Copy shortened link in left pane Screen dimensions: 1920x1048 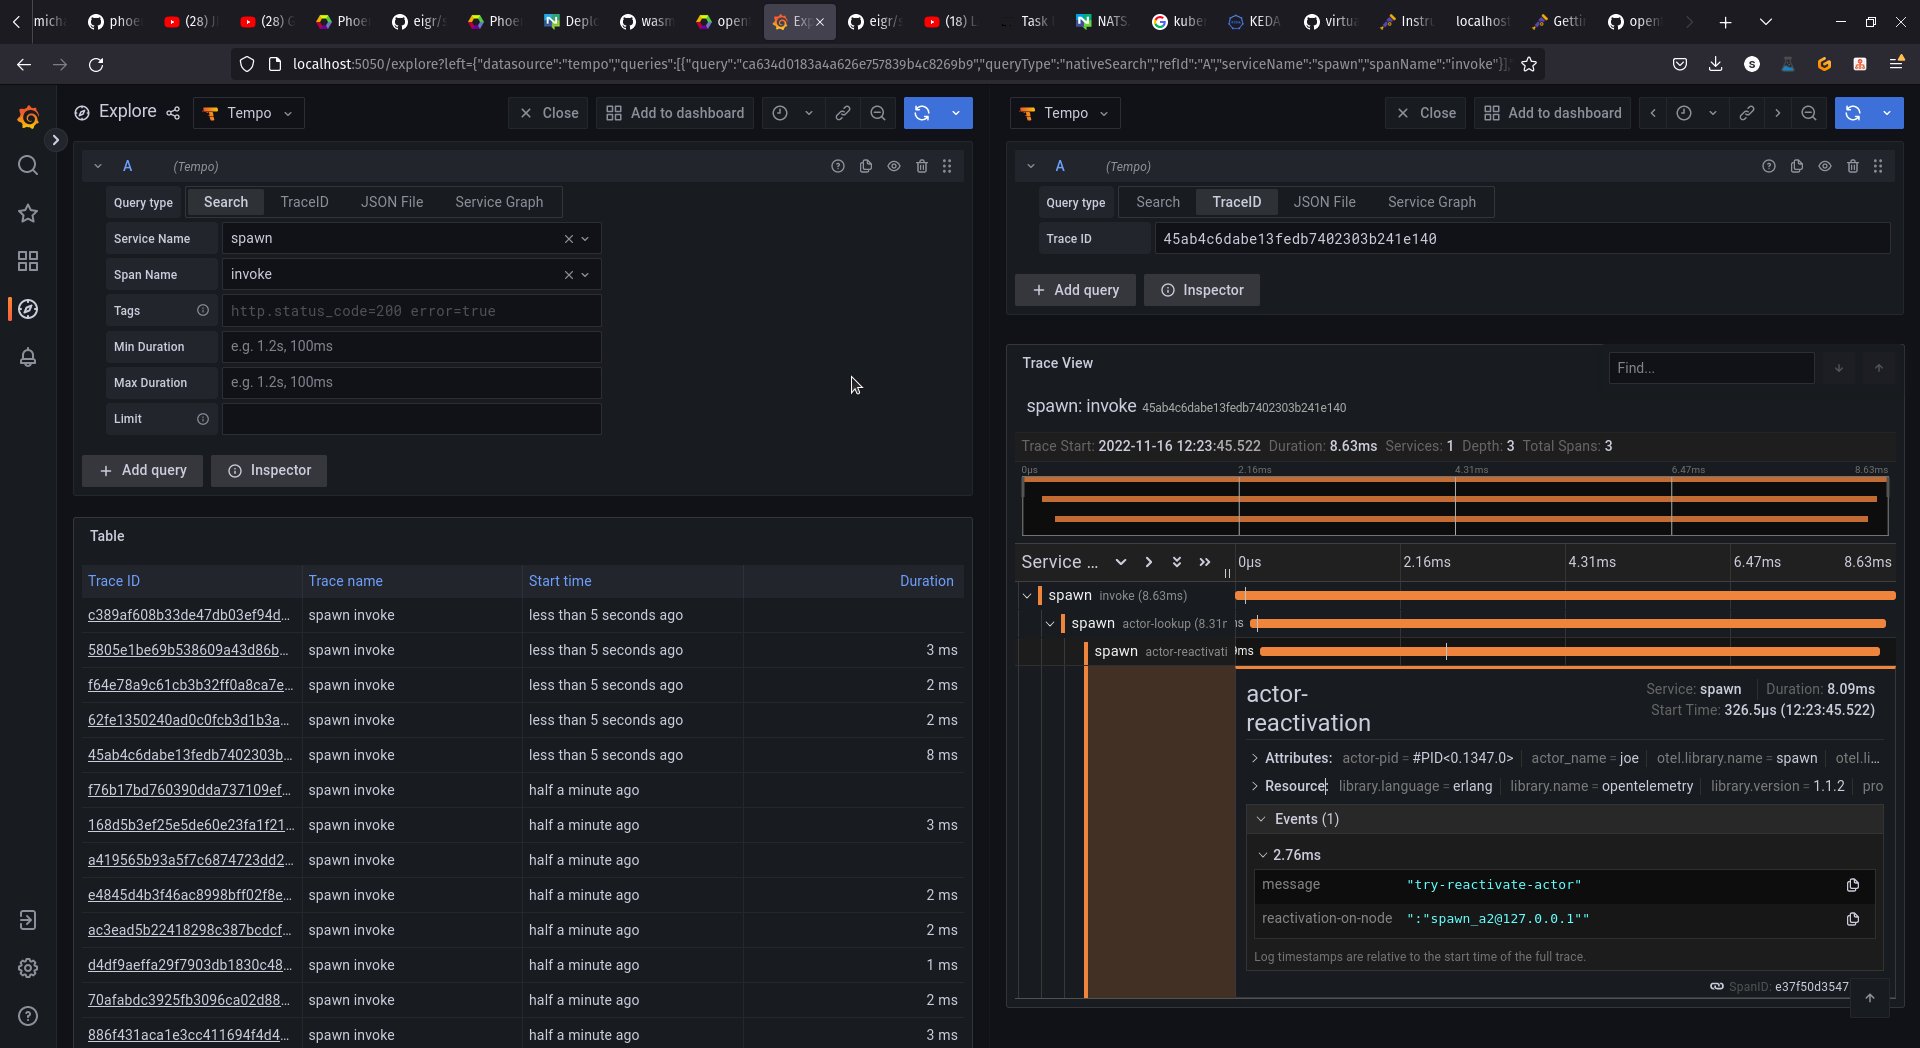pos(843,113)
